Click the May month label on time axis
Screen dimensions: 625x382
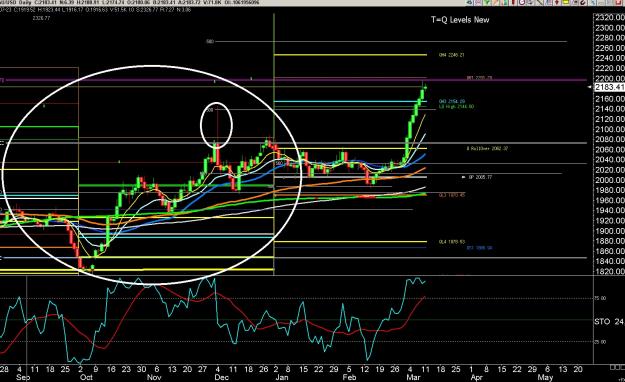pyautogui.click(x=545, y=377)
